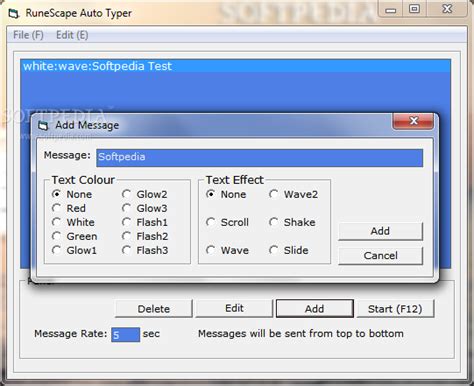Screen dimensions: 474x386
Task: Close the RuneScape Auto Typer main window
Action: tap(447, 9)
